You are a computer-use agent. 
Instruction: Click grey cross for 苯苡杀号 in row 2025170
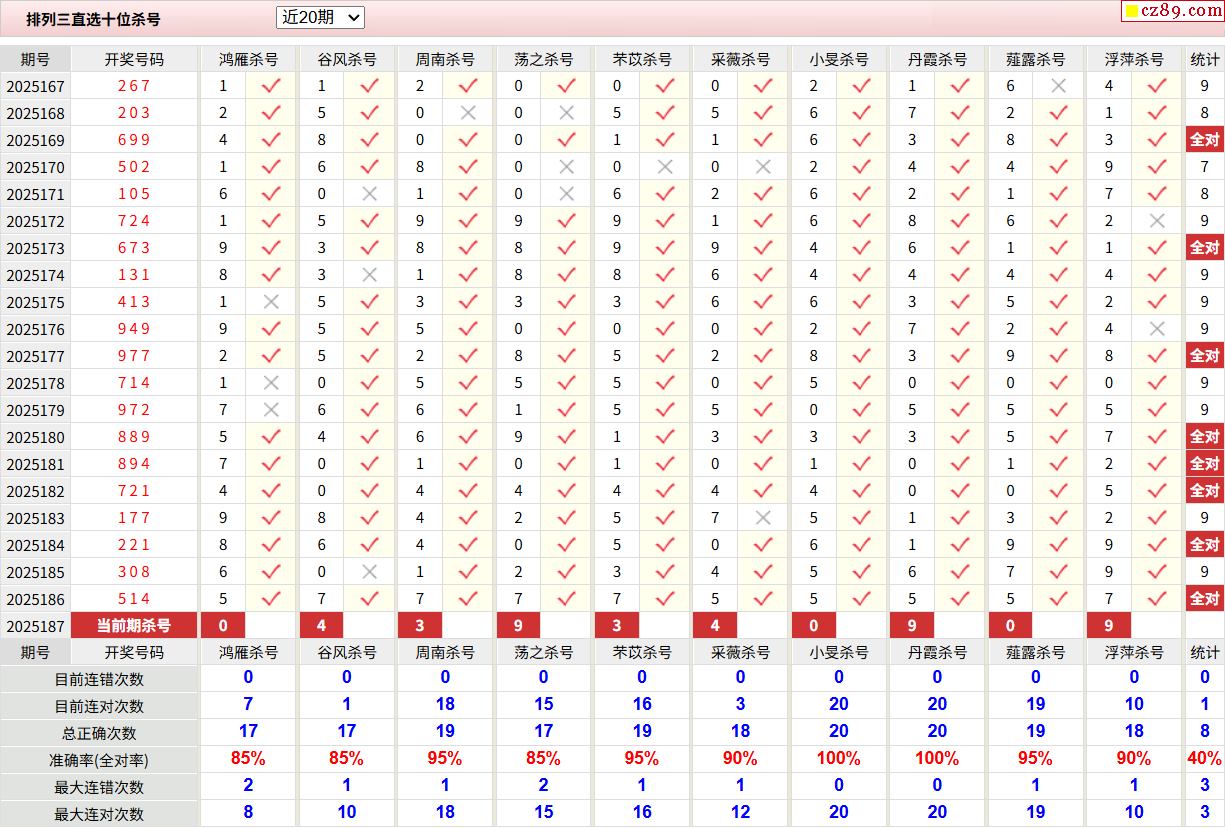[665, 167]
